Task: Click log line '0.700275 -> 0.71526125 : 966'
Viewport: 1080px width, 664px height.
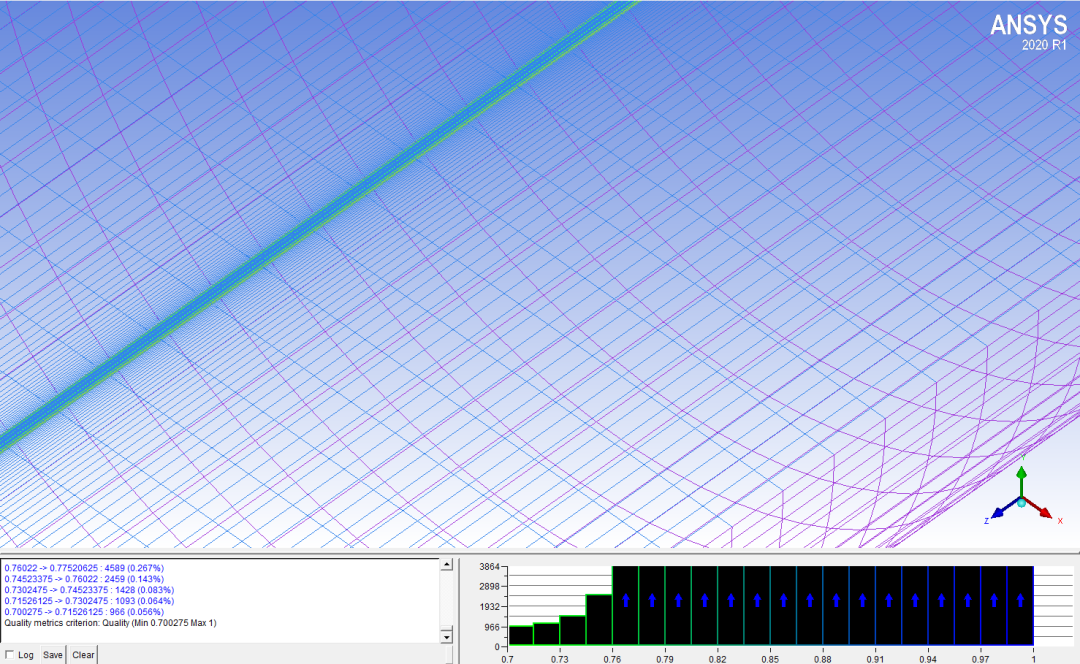Action: pos(84,612)
